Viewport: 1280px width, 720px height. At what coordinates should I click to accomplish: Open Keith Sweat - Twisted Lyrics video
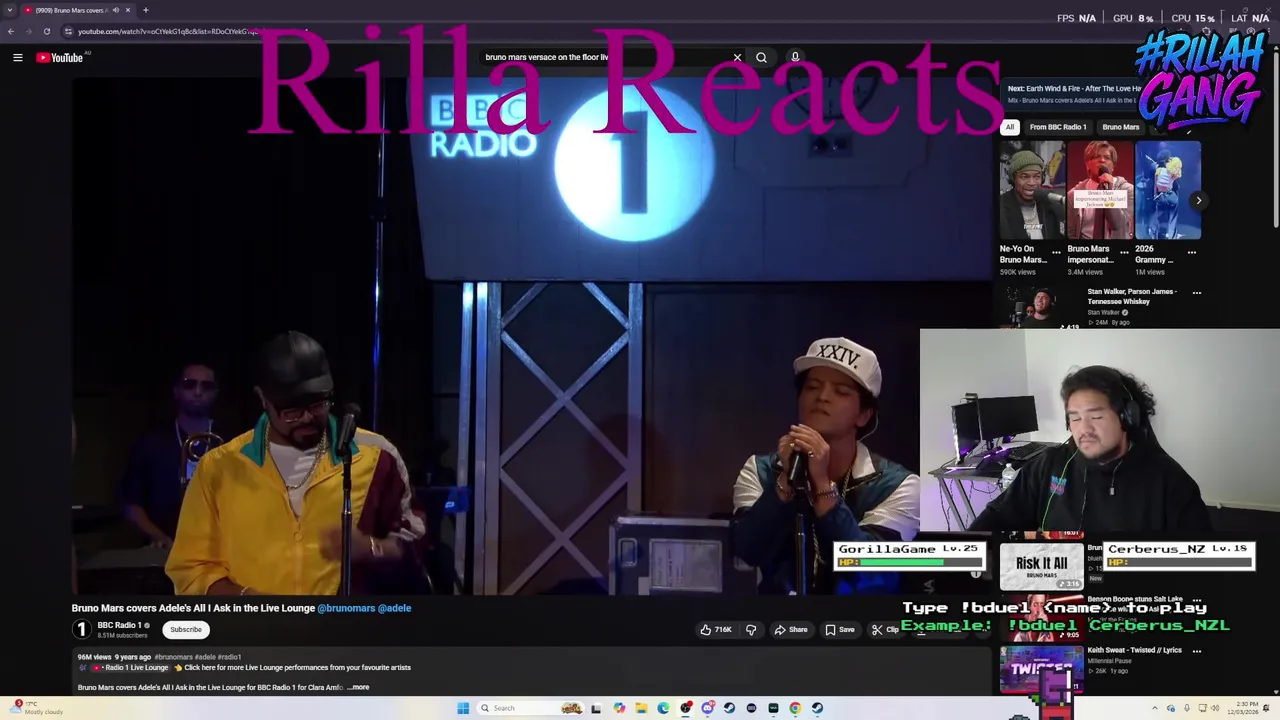1135,650
